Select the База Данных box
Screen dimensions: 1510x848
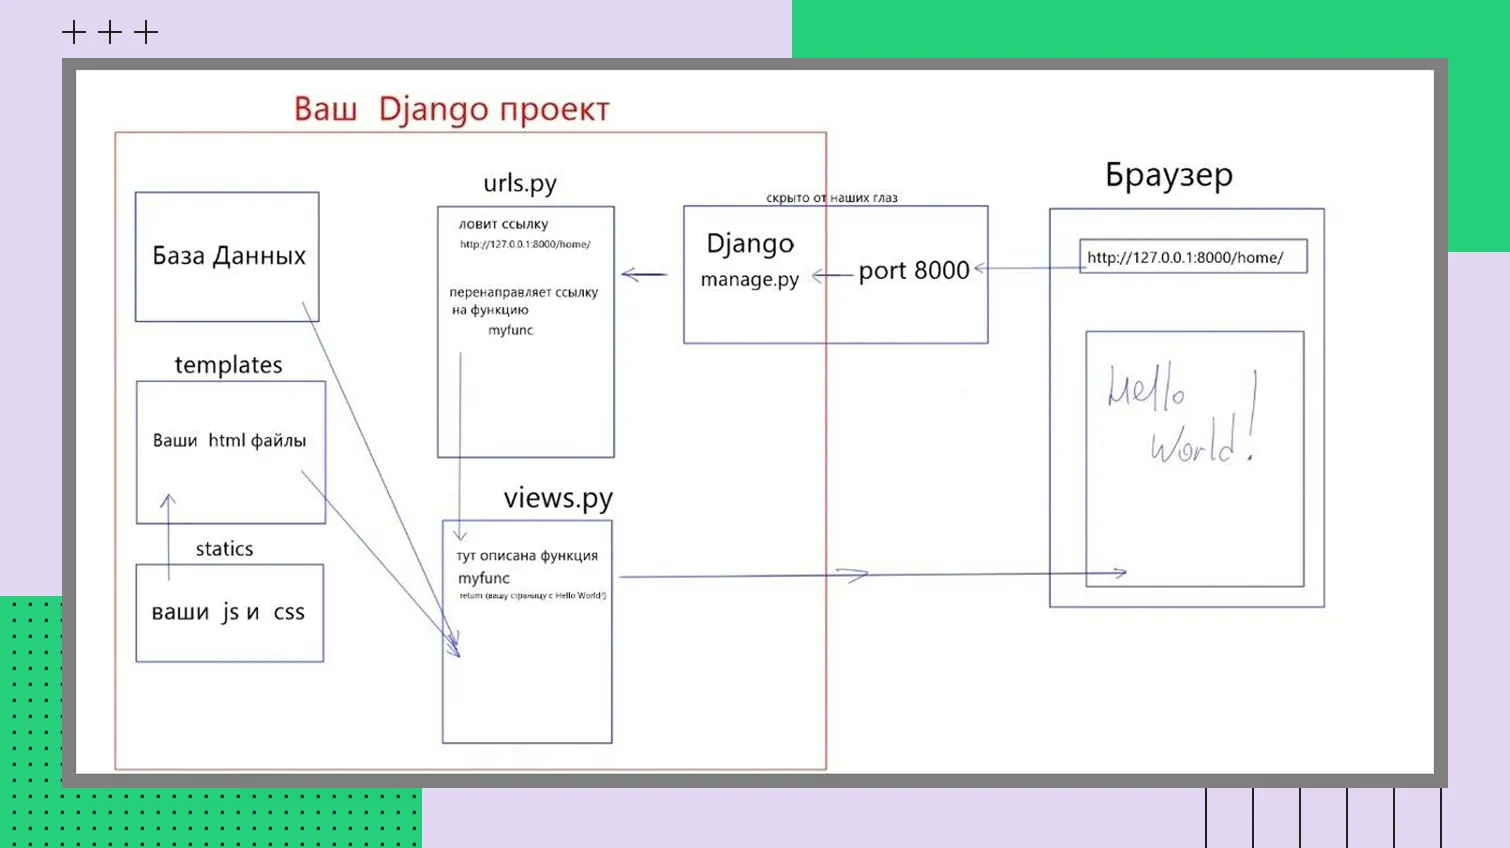227,256
